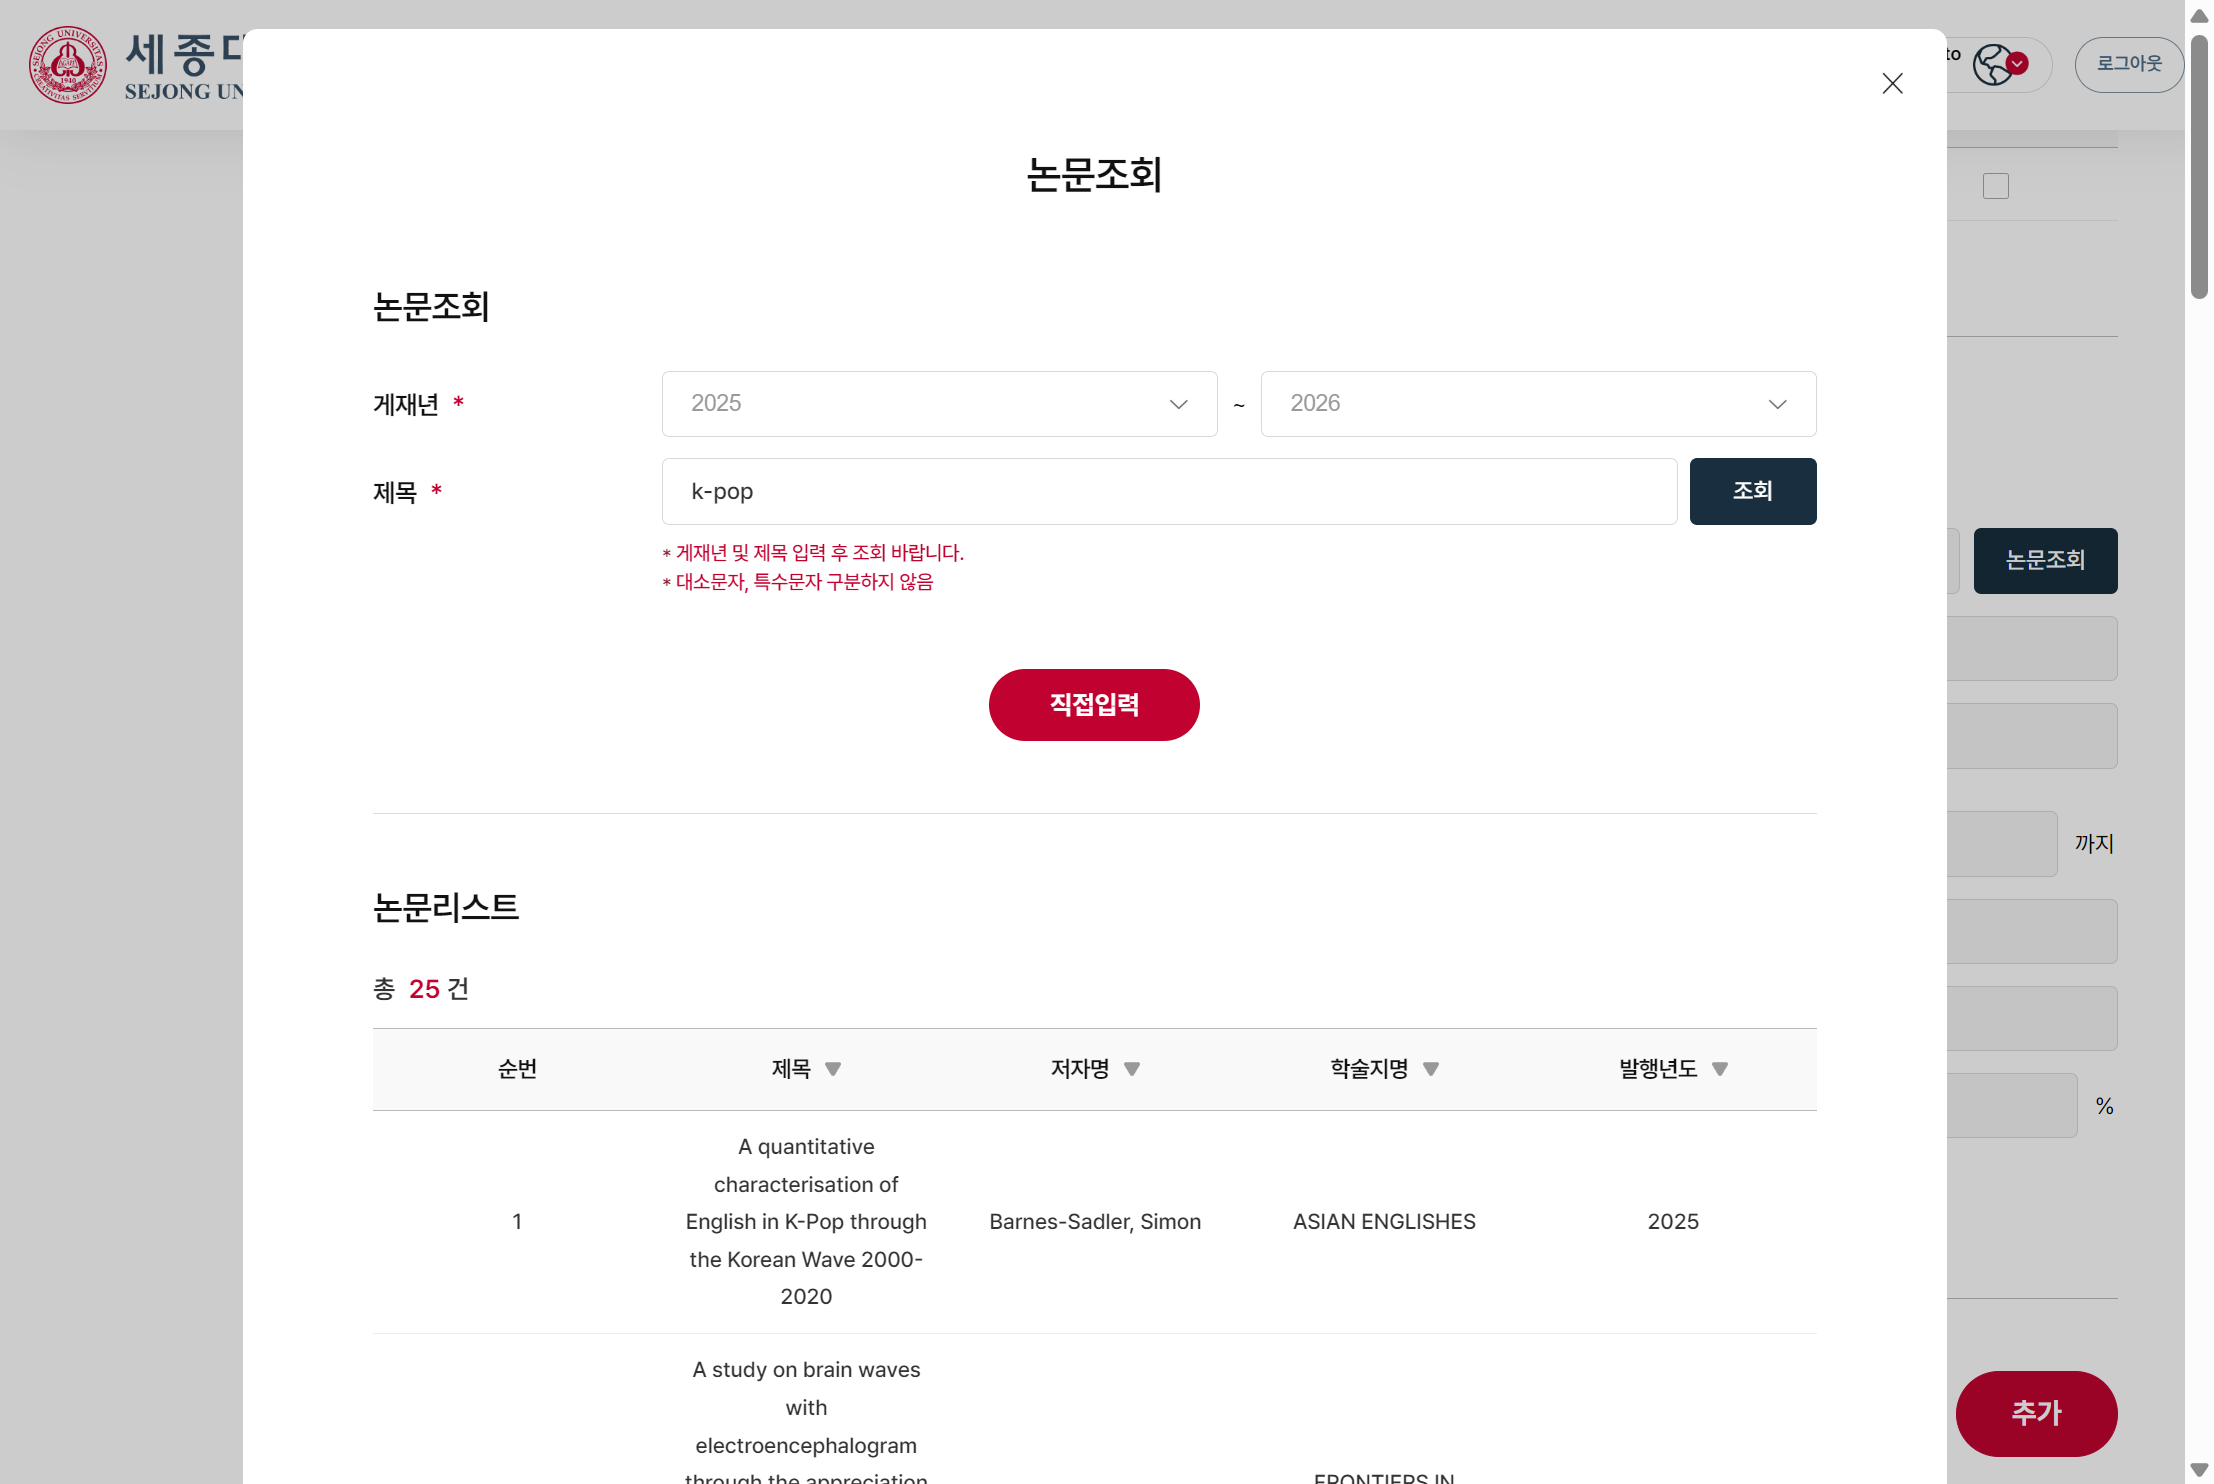
Task: Click publication year 2025 in row 1
Action: (x=1673, y=1222)
